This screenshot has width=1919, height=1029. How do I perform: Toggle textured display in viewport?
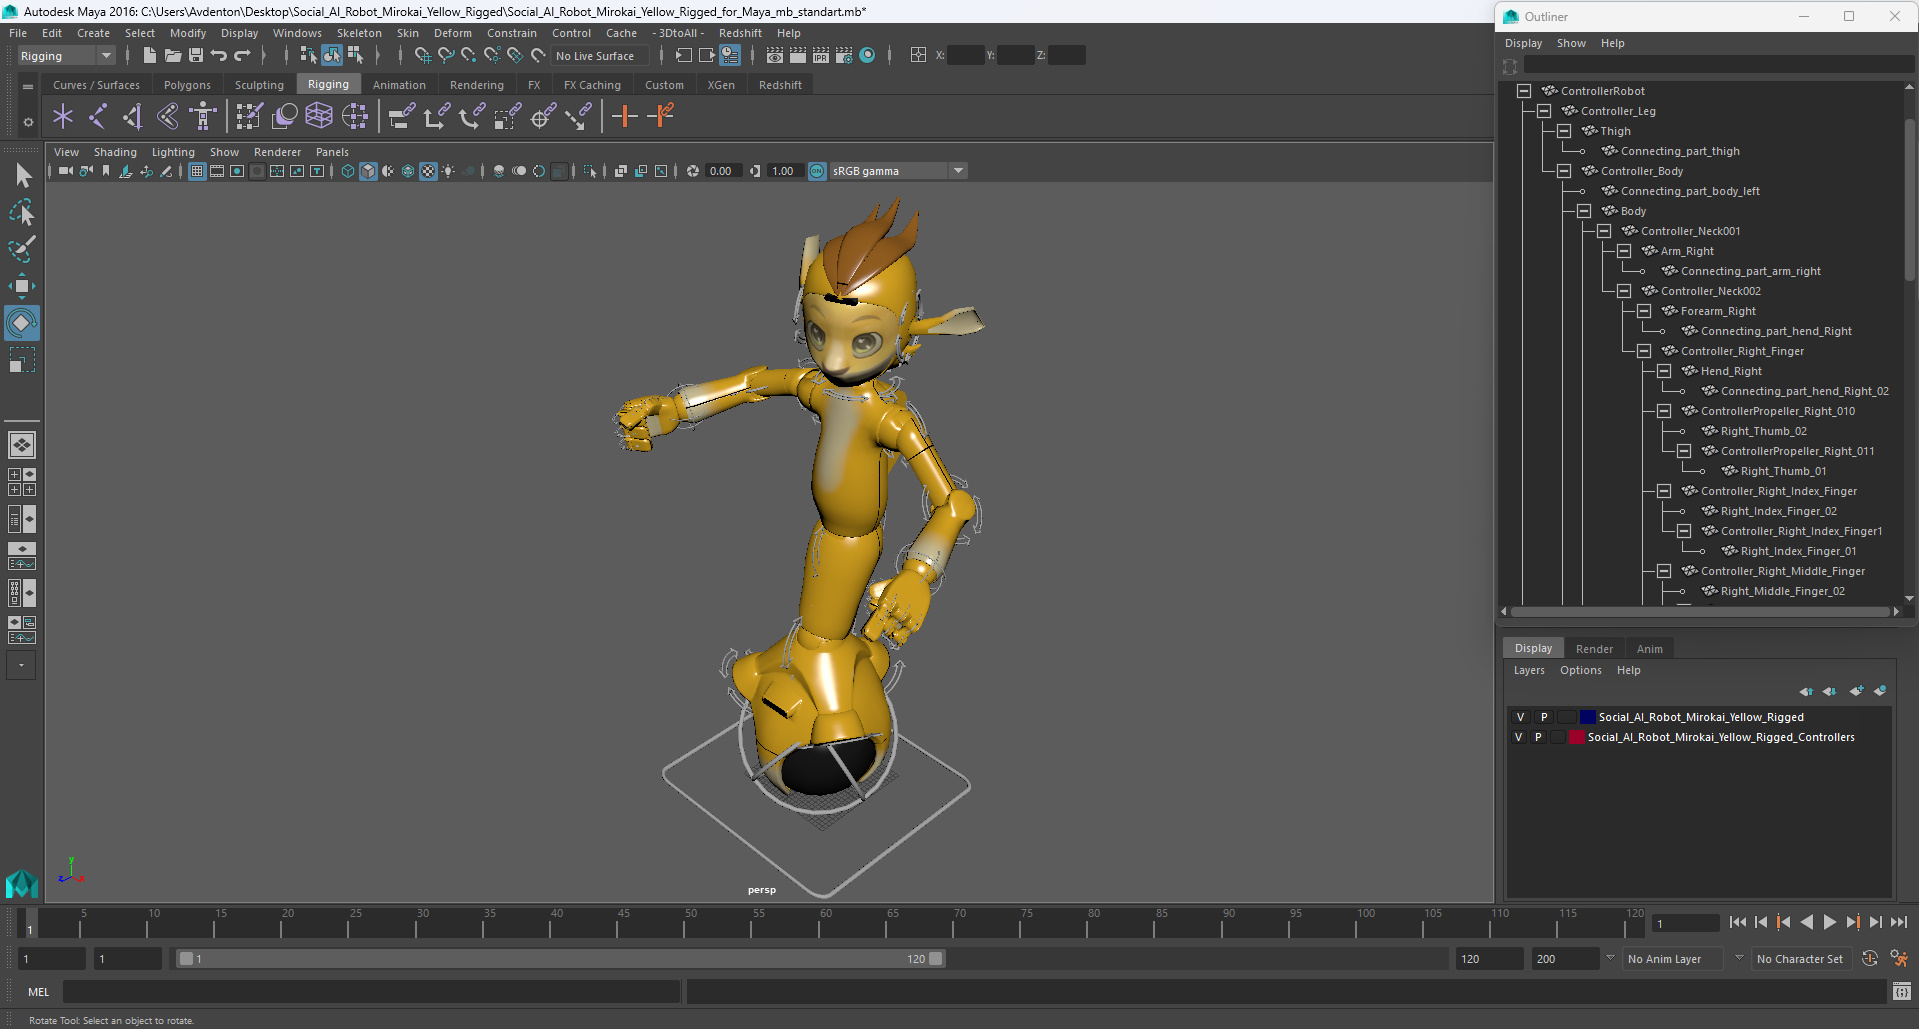tap(428, 171)
